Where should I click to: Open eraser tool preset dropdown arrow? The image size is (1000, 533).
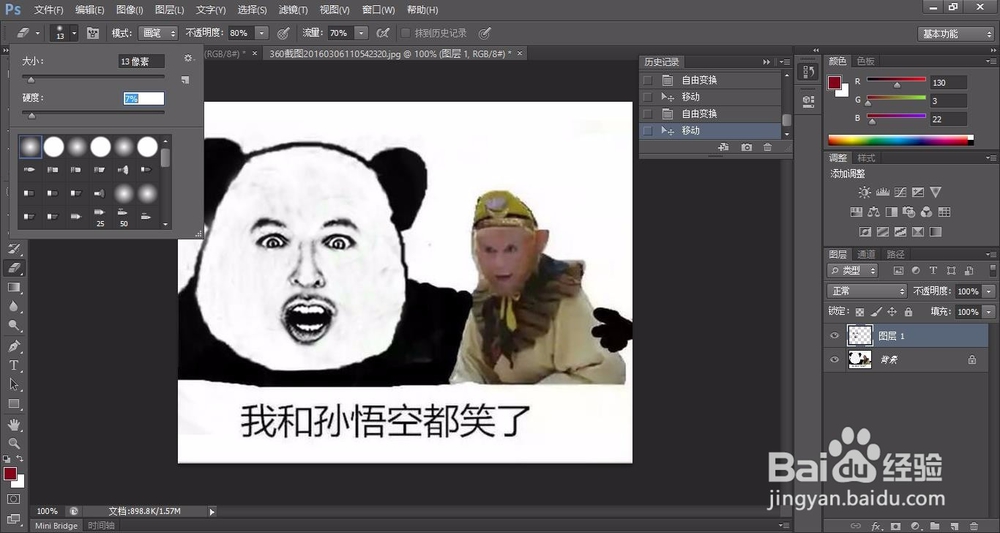click(x=38, y=33)
